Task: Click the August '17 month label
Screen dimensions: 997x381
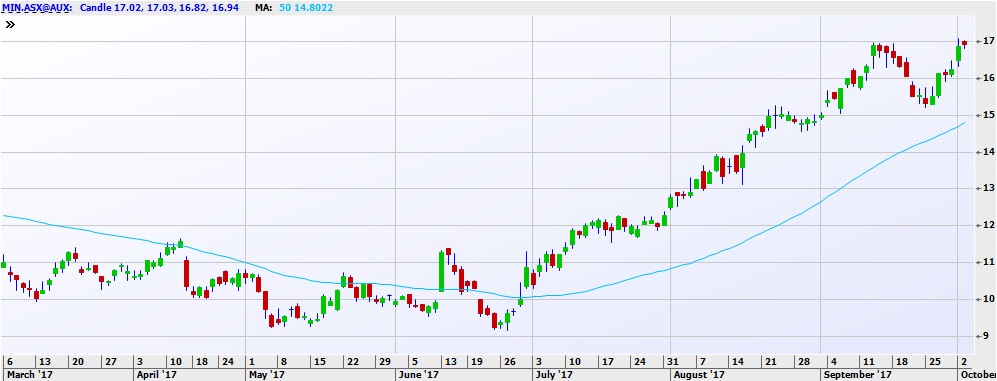Action: pos(699,374)
